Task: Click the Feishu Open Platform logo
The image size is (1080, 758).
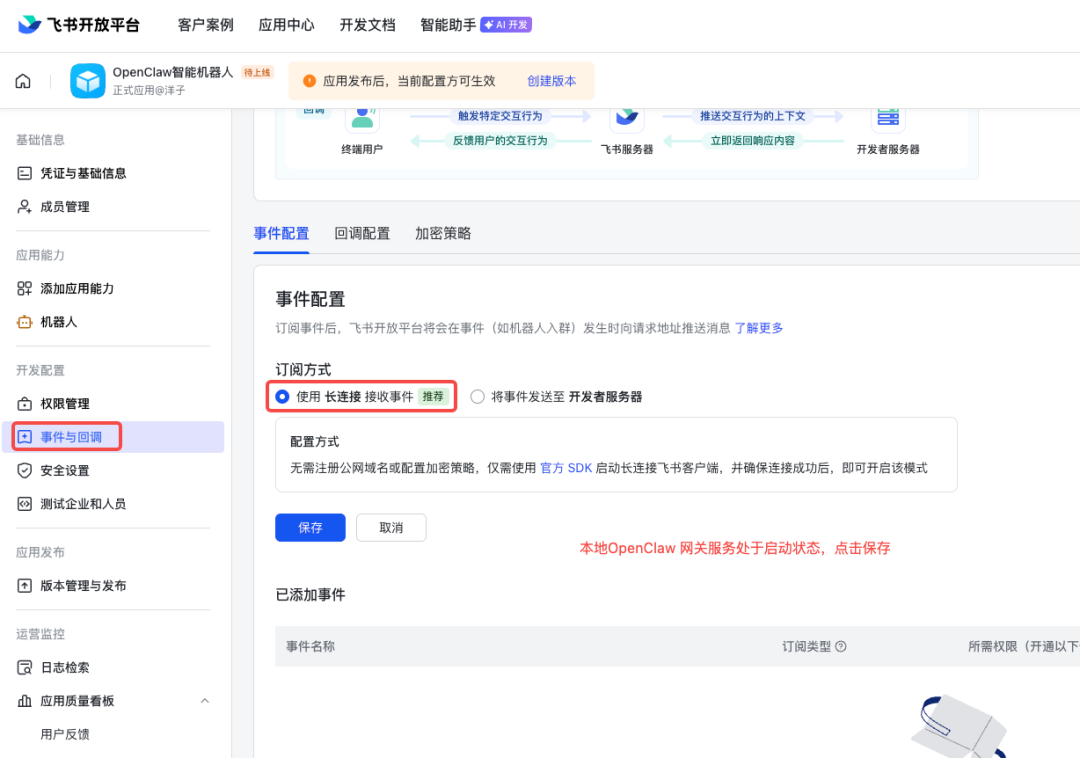Action: [79, 25]
